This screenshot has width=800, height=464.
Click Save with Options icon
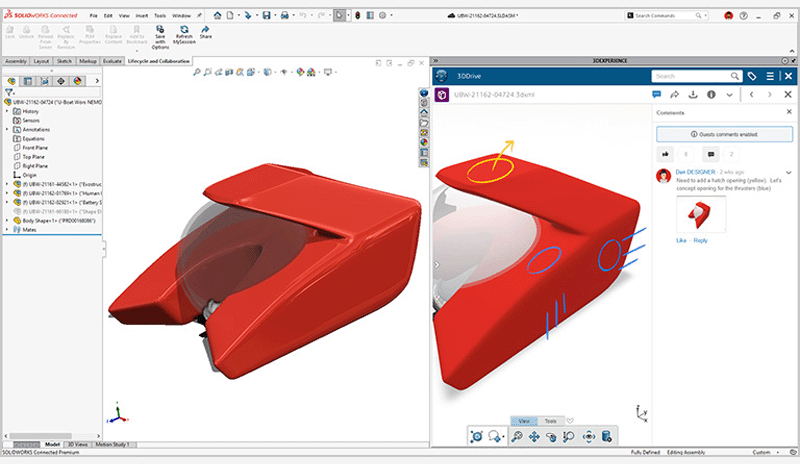(x=161, y=35)
